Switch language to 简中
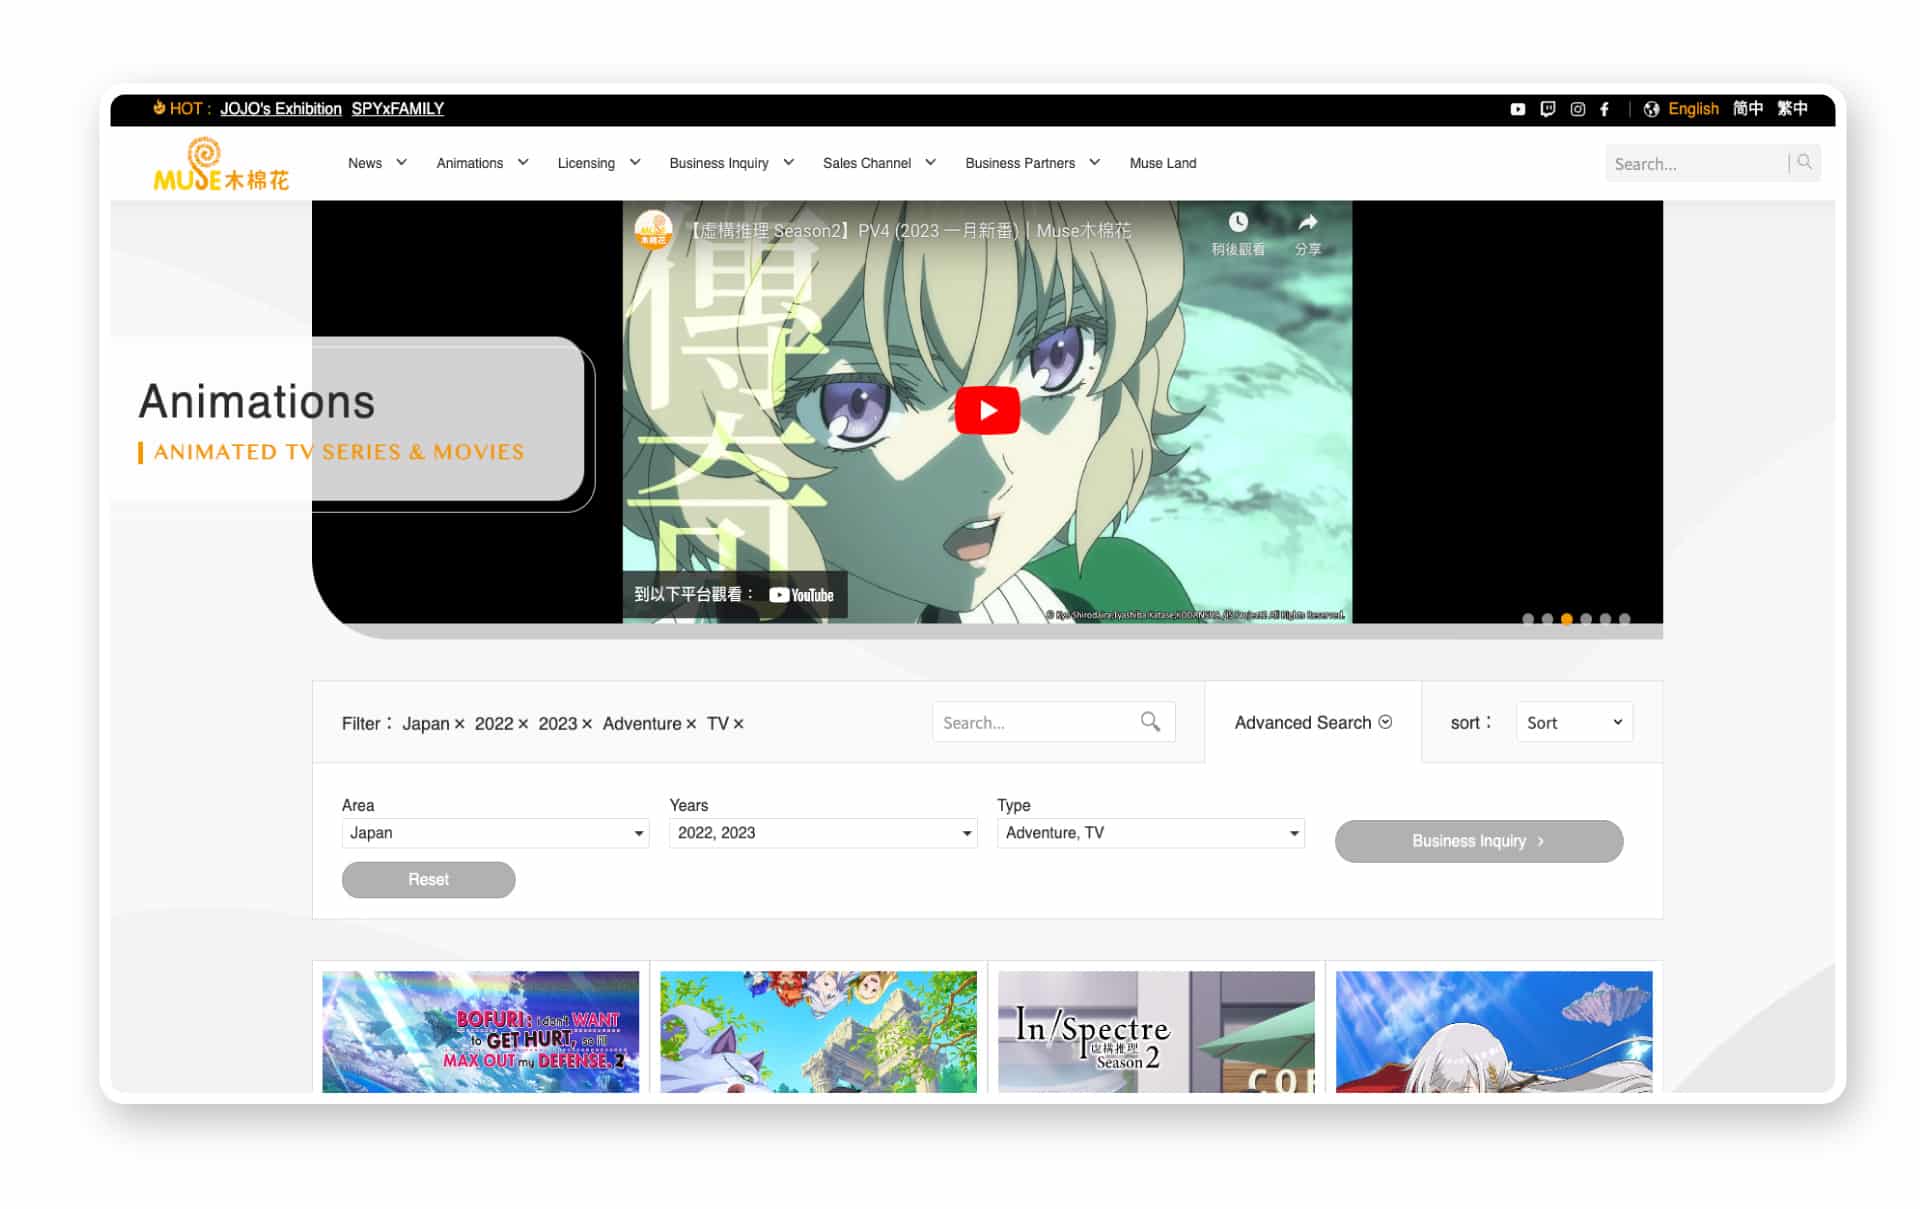This screenshot has height=1209, width=1920. [1748, 109]
